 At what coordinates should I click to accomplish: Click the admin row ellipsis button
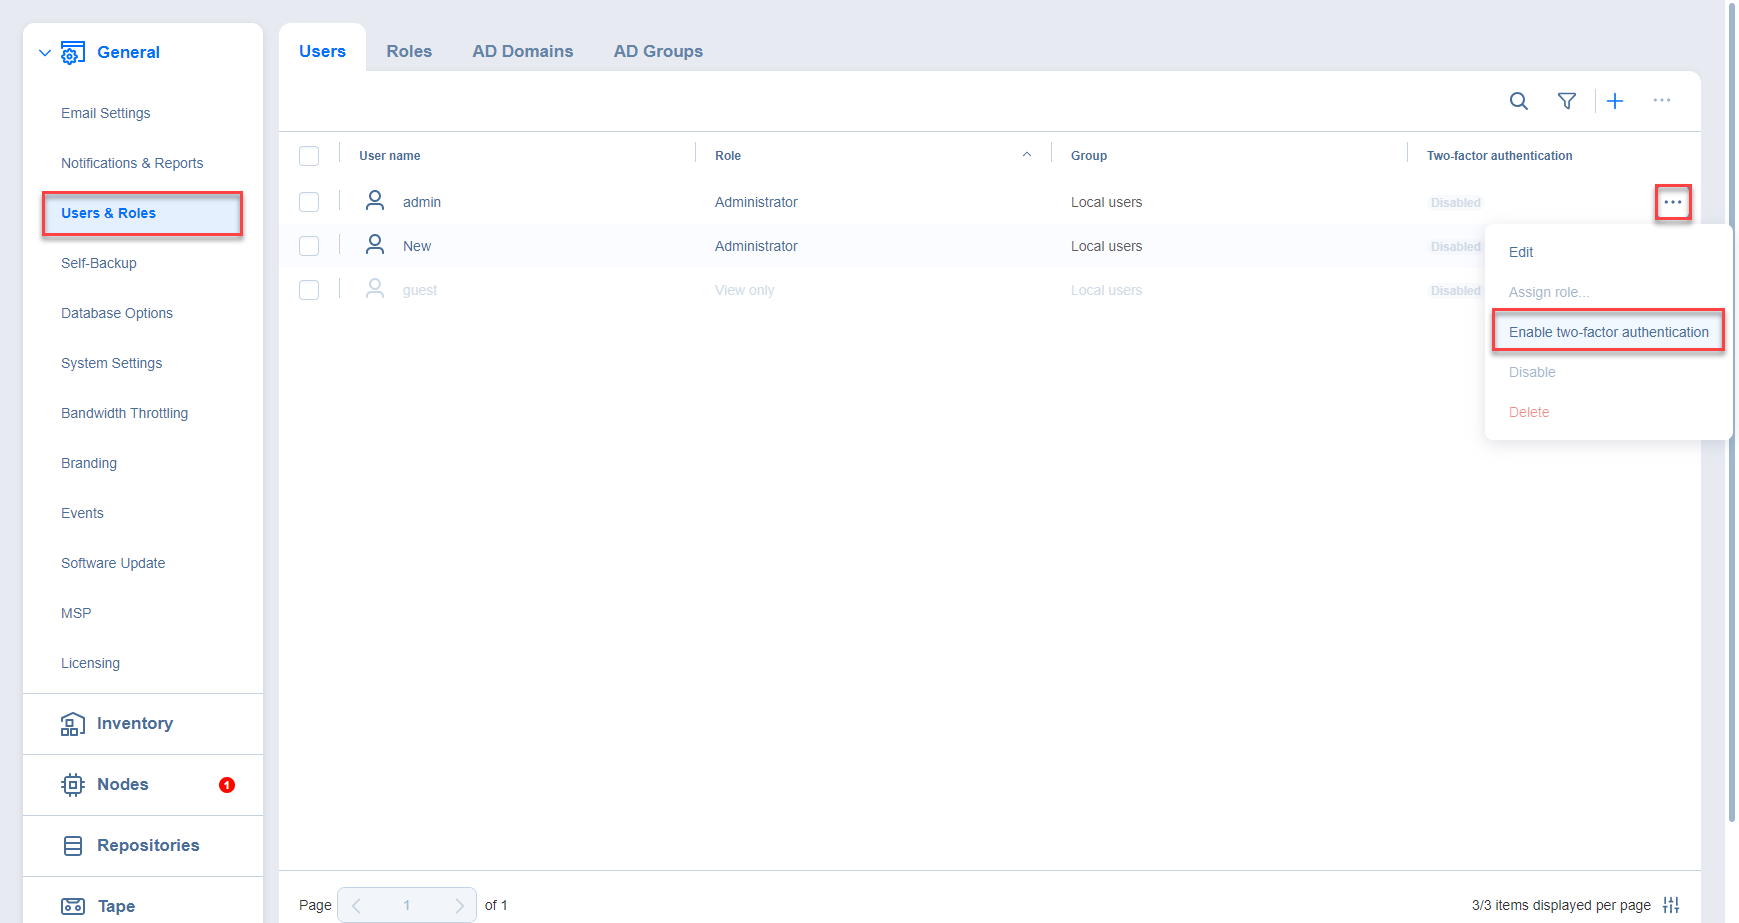pos(1672,202)
